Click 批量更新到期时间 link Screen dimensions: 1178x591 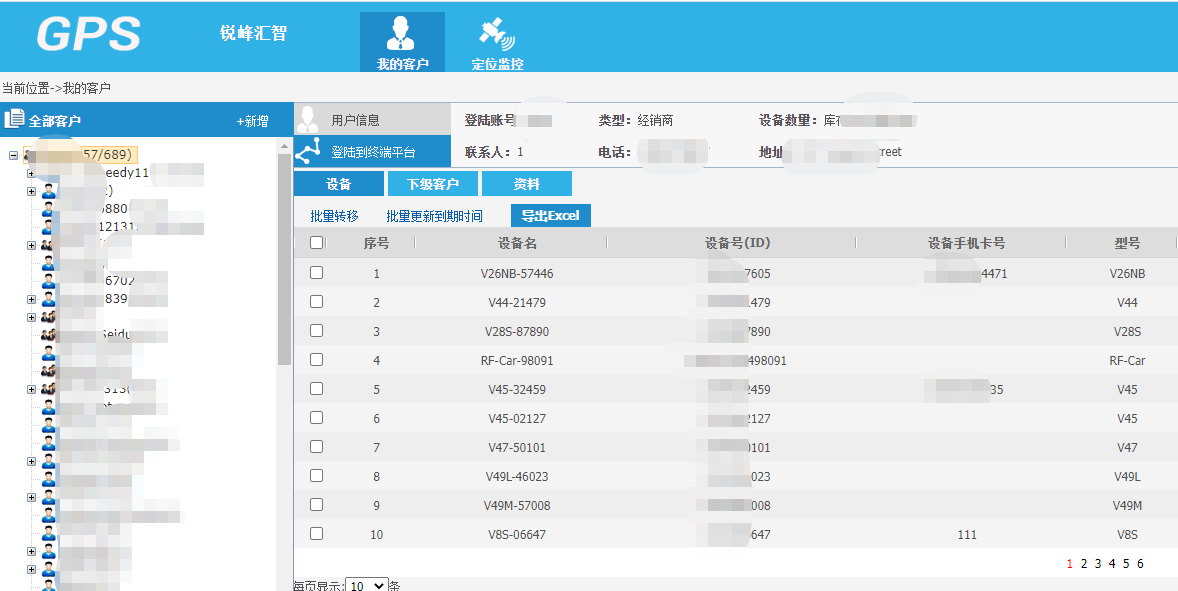tap(434, 216)
